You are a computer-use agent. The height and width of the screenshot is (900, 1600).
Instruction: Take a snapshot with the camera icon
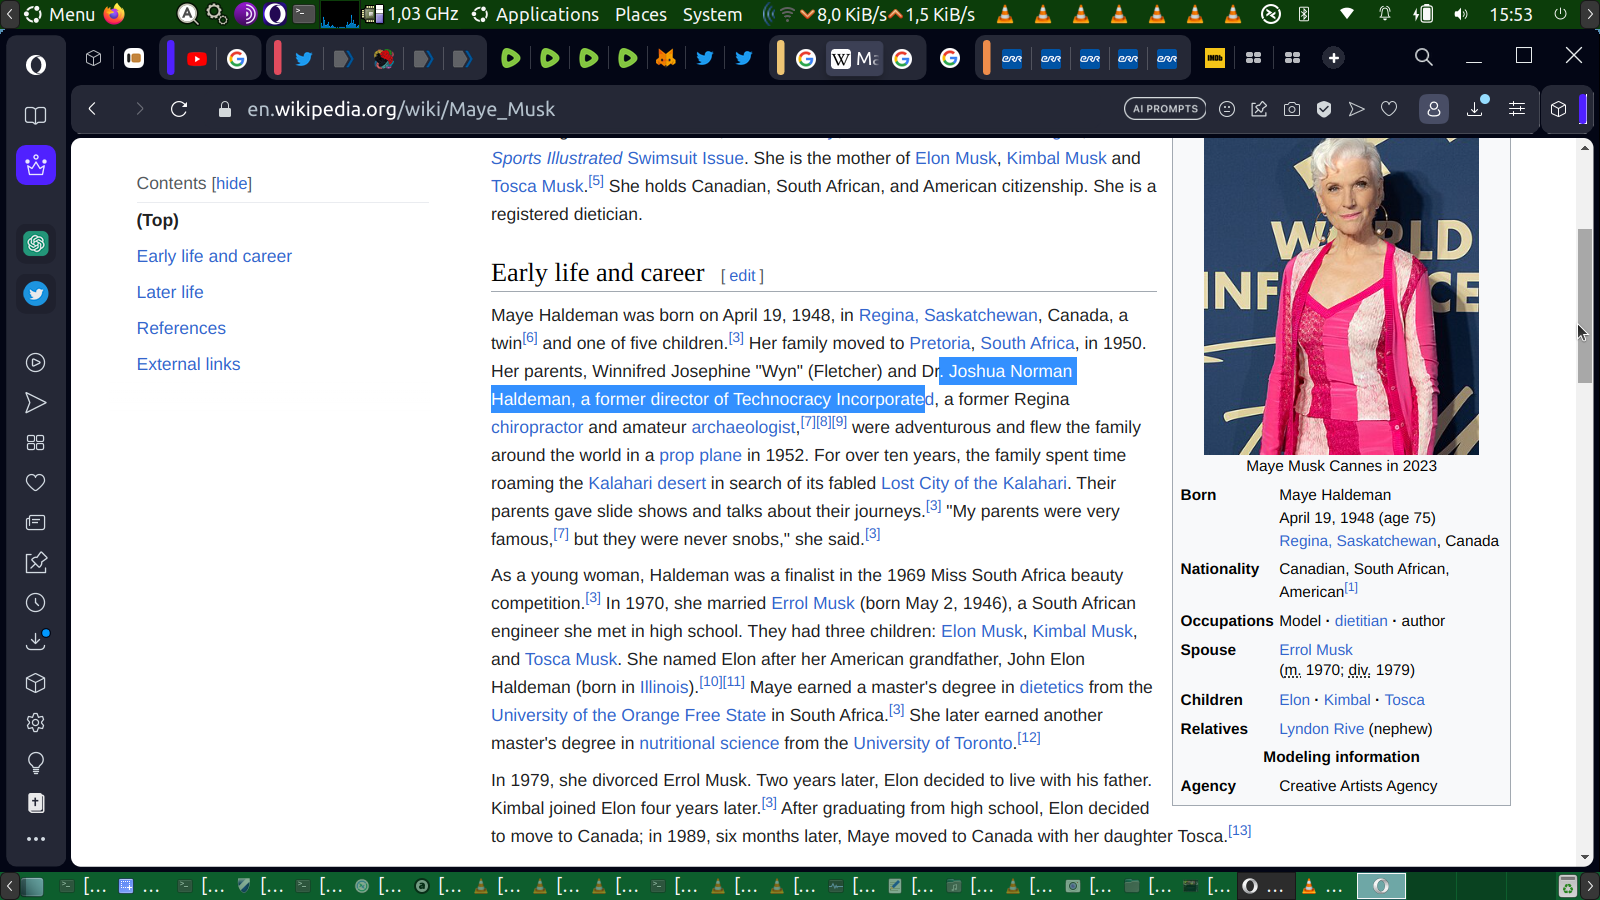1292,109
